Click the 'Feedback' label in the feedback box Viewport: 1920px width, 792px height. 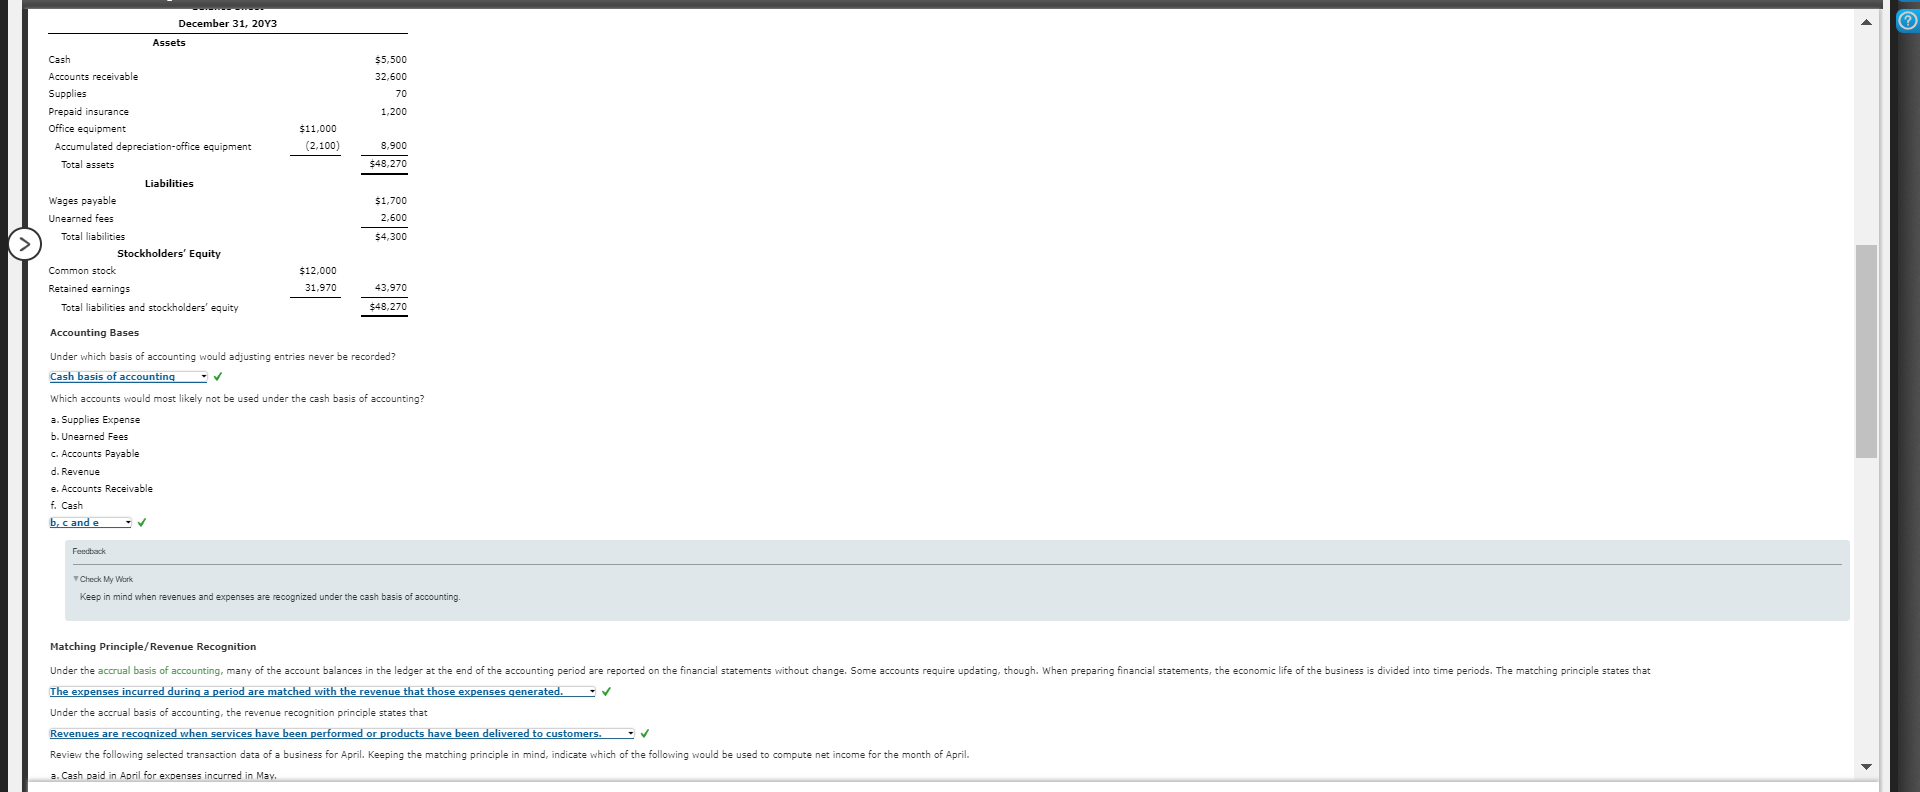click(89, 551)
